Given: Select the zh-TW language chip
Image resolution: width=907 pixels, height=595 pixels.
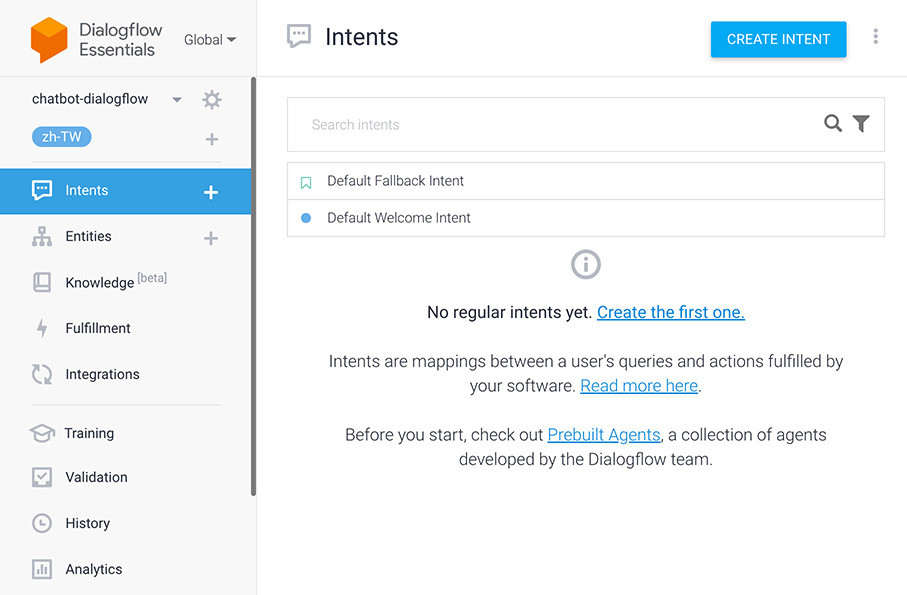Looking at the screenshot, I should (x=62, y=136).
